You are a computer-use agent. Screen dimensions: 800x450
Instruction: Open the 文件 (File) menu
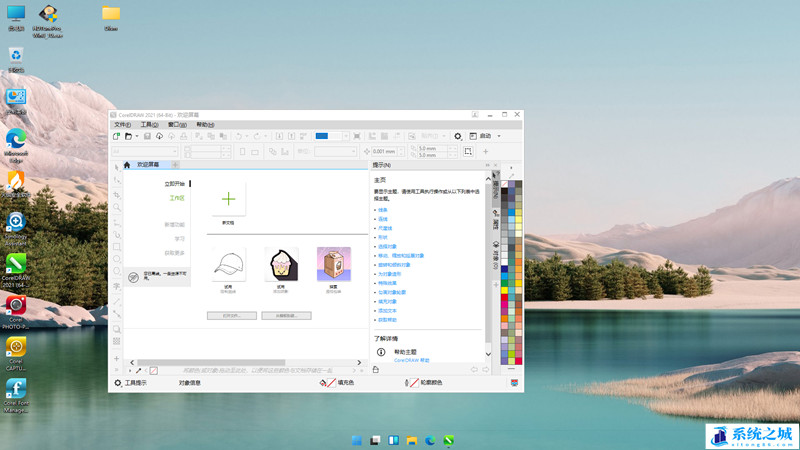(122, 125)
